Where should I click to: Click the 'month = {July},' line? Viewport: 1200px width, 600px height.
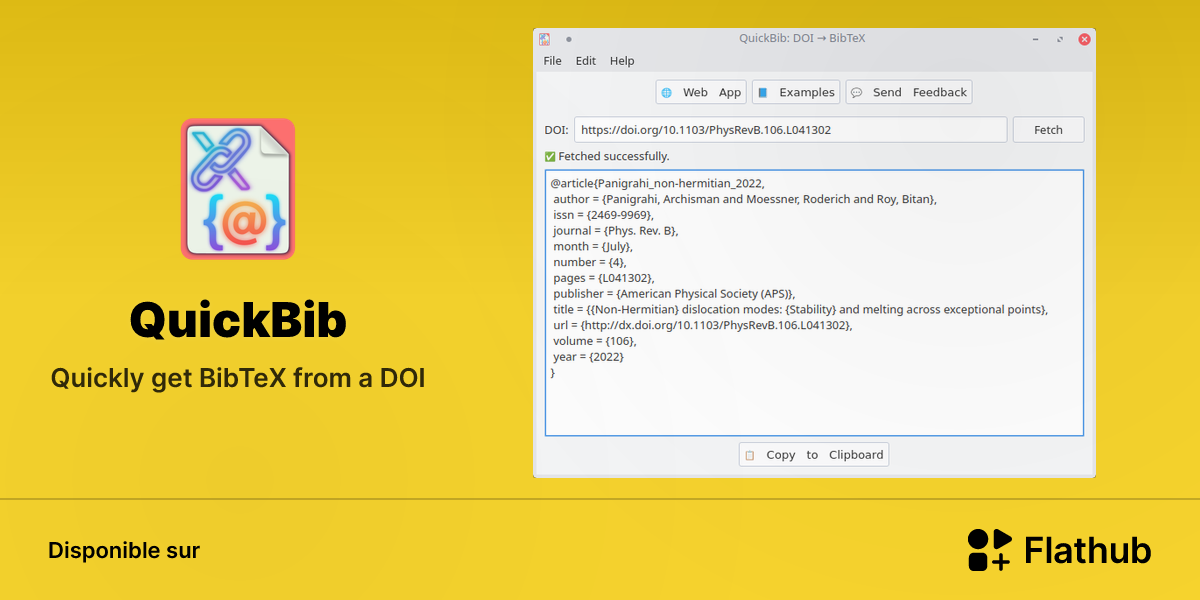[x=593, y=246]
